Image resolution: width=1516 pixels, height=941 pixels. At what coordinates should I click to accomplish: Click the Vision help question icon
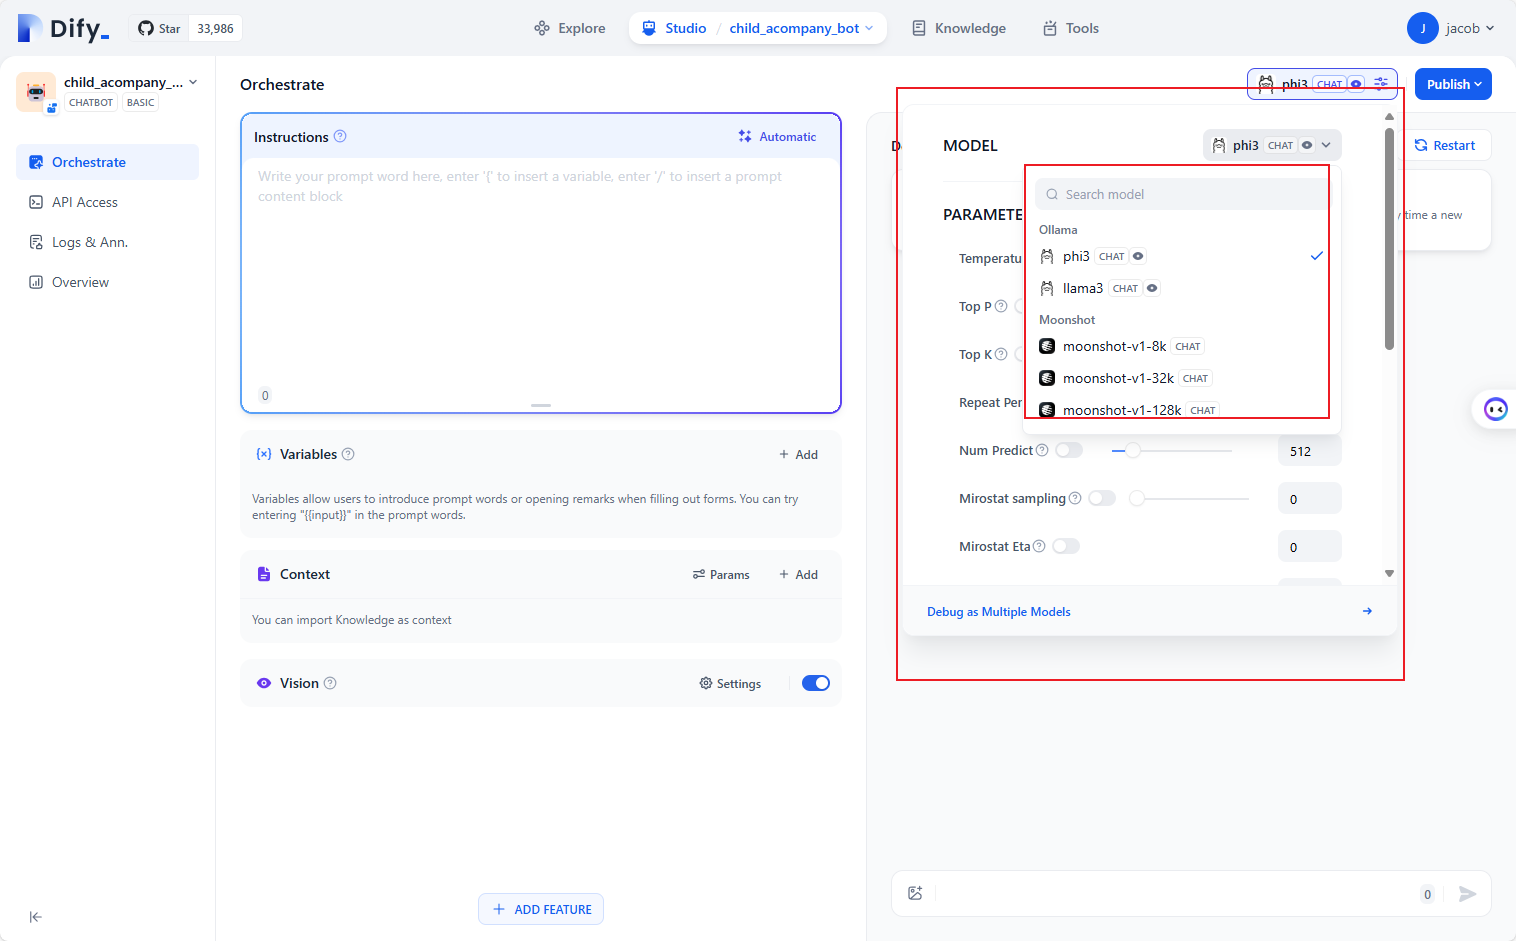(x=330, y=683)
